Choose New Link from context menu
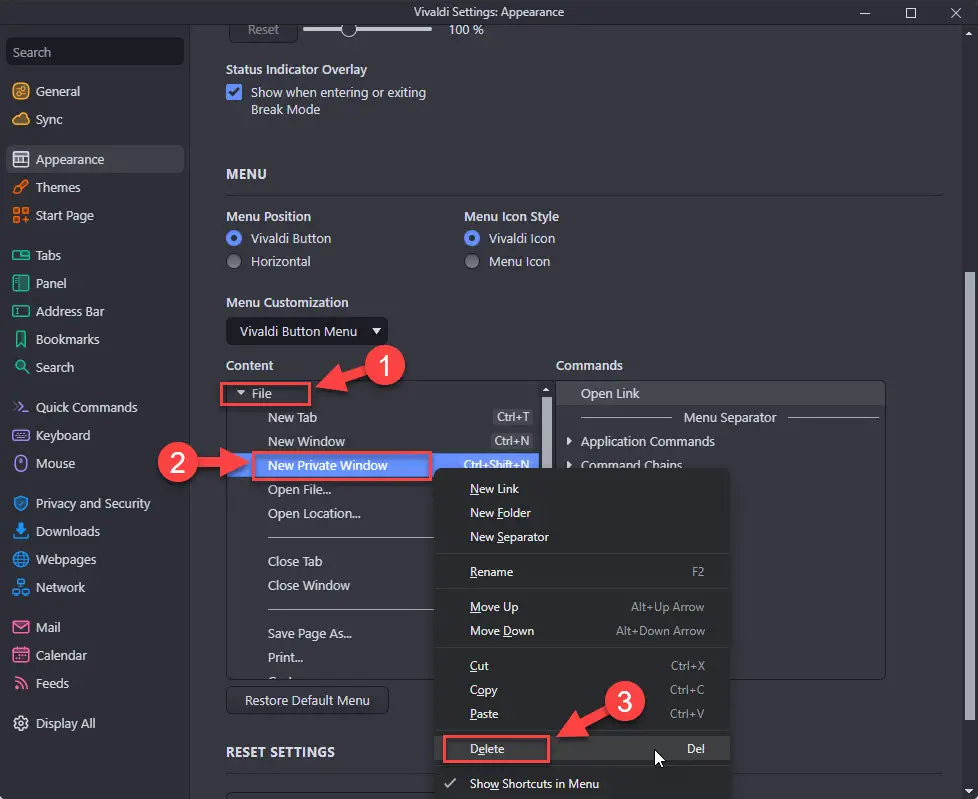978x799 pixels. [x=582, y=489]
